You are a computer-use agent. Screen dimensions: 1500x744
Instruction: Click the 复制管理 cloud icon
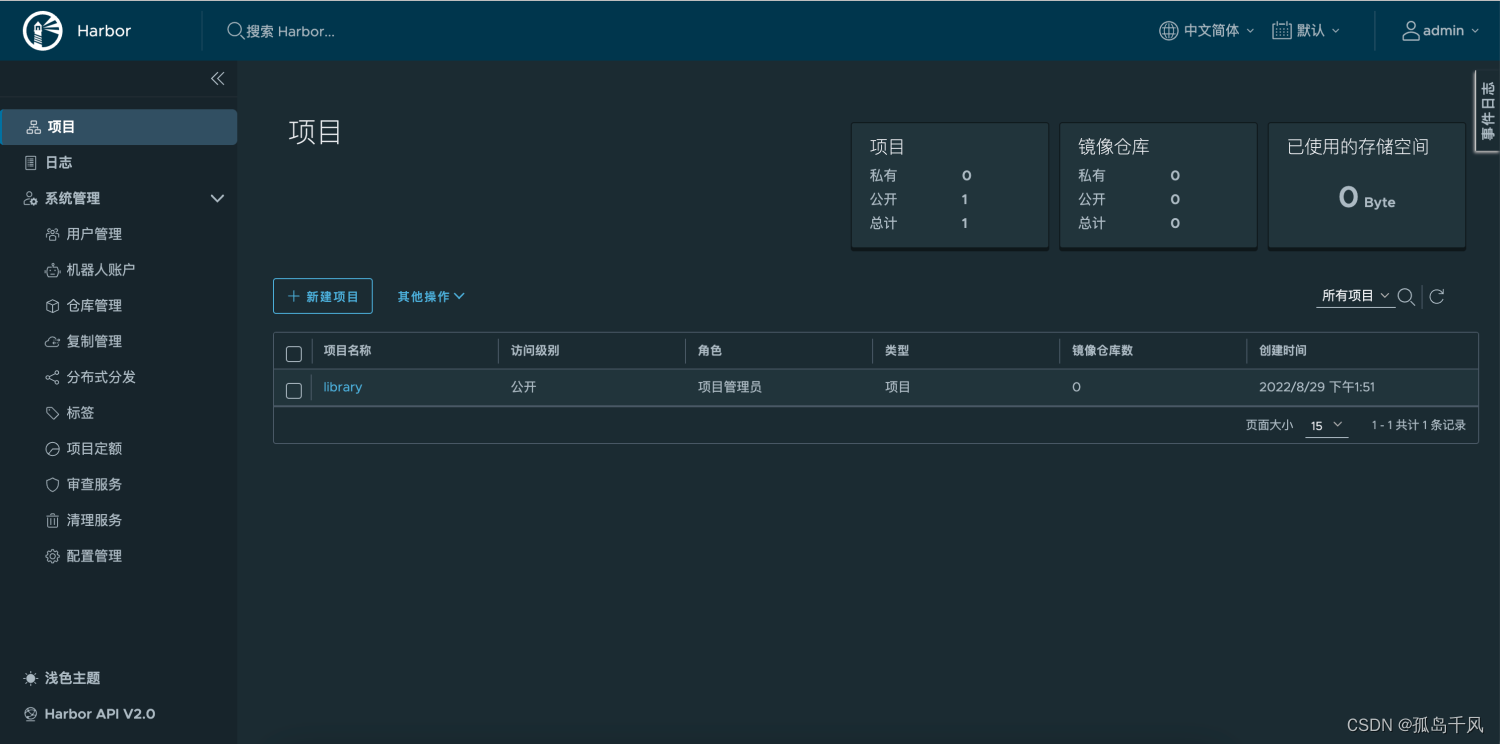pos(53,342)
